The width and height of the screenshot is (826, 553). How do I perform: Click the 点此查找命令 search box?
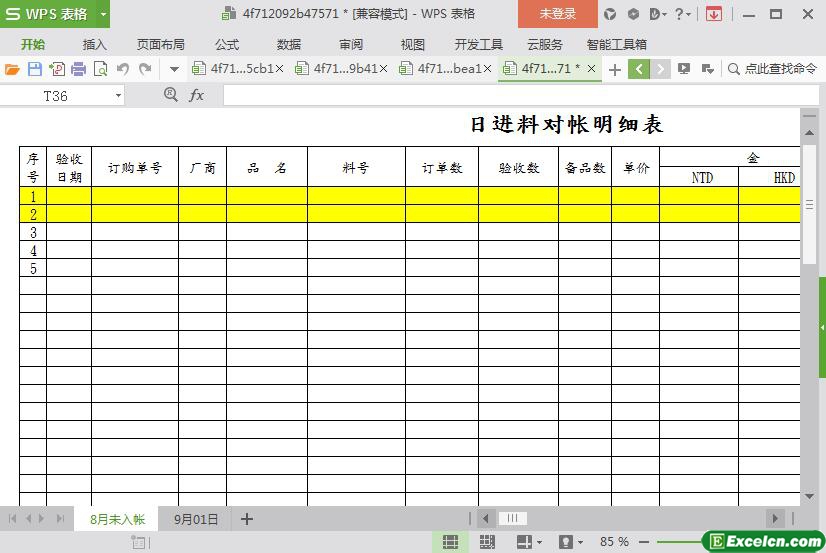[x=772, y=69]
